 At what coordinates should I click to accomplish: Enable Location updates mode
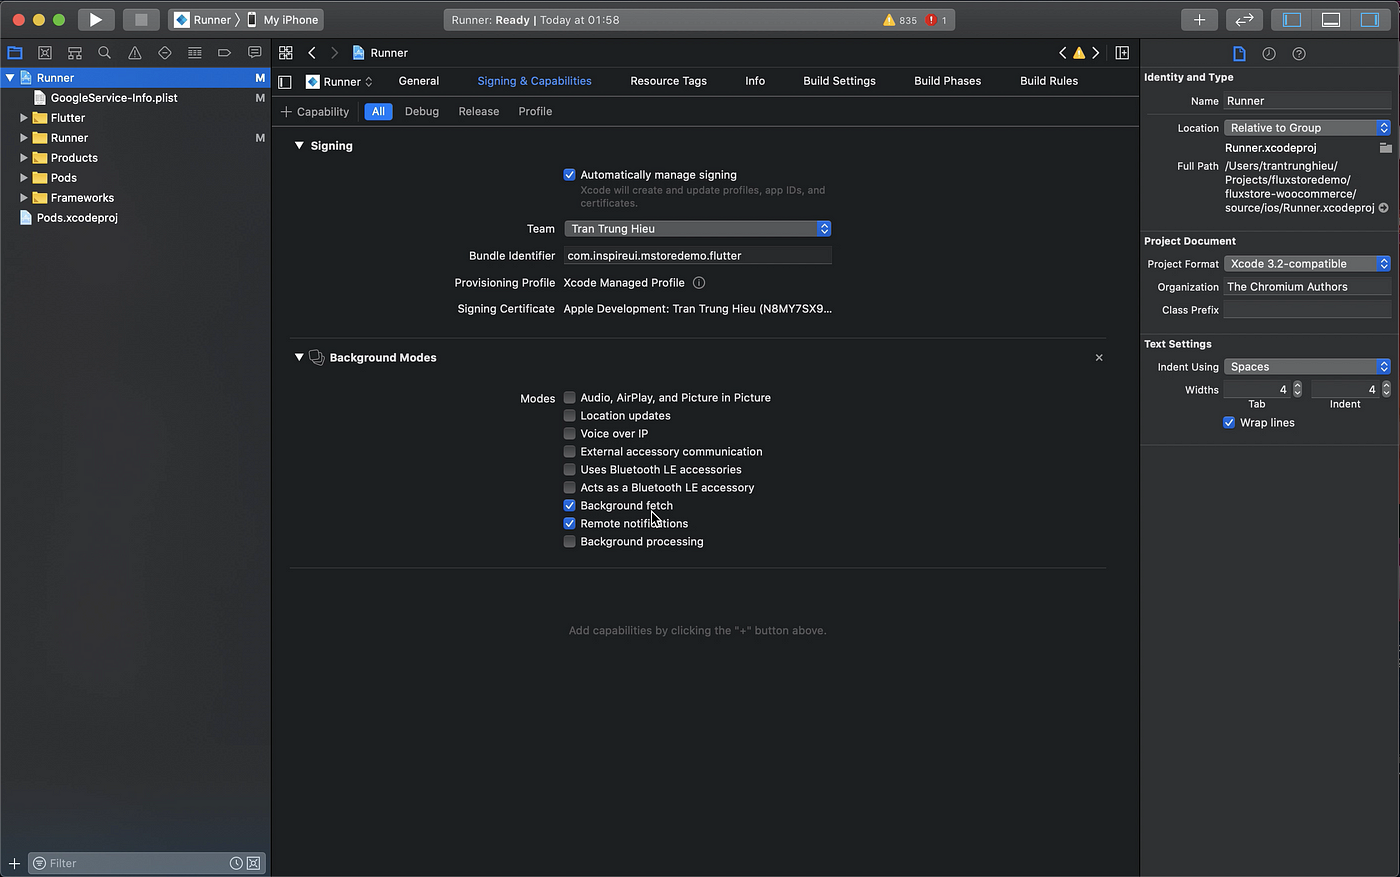click(569, 416)
